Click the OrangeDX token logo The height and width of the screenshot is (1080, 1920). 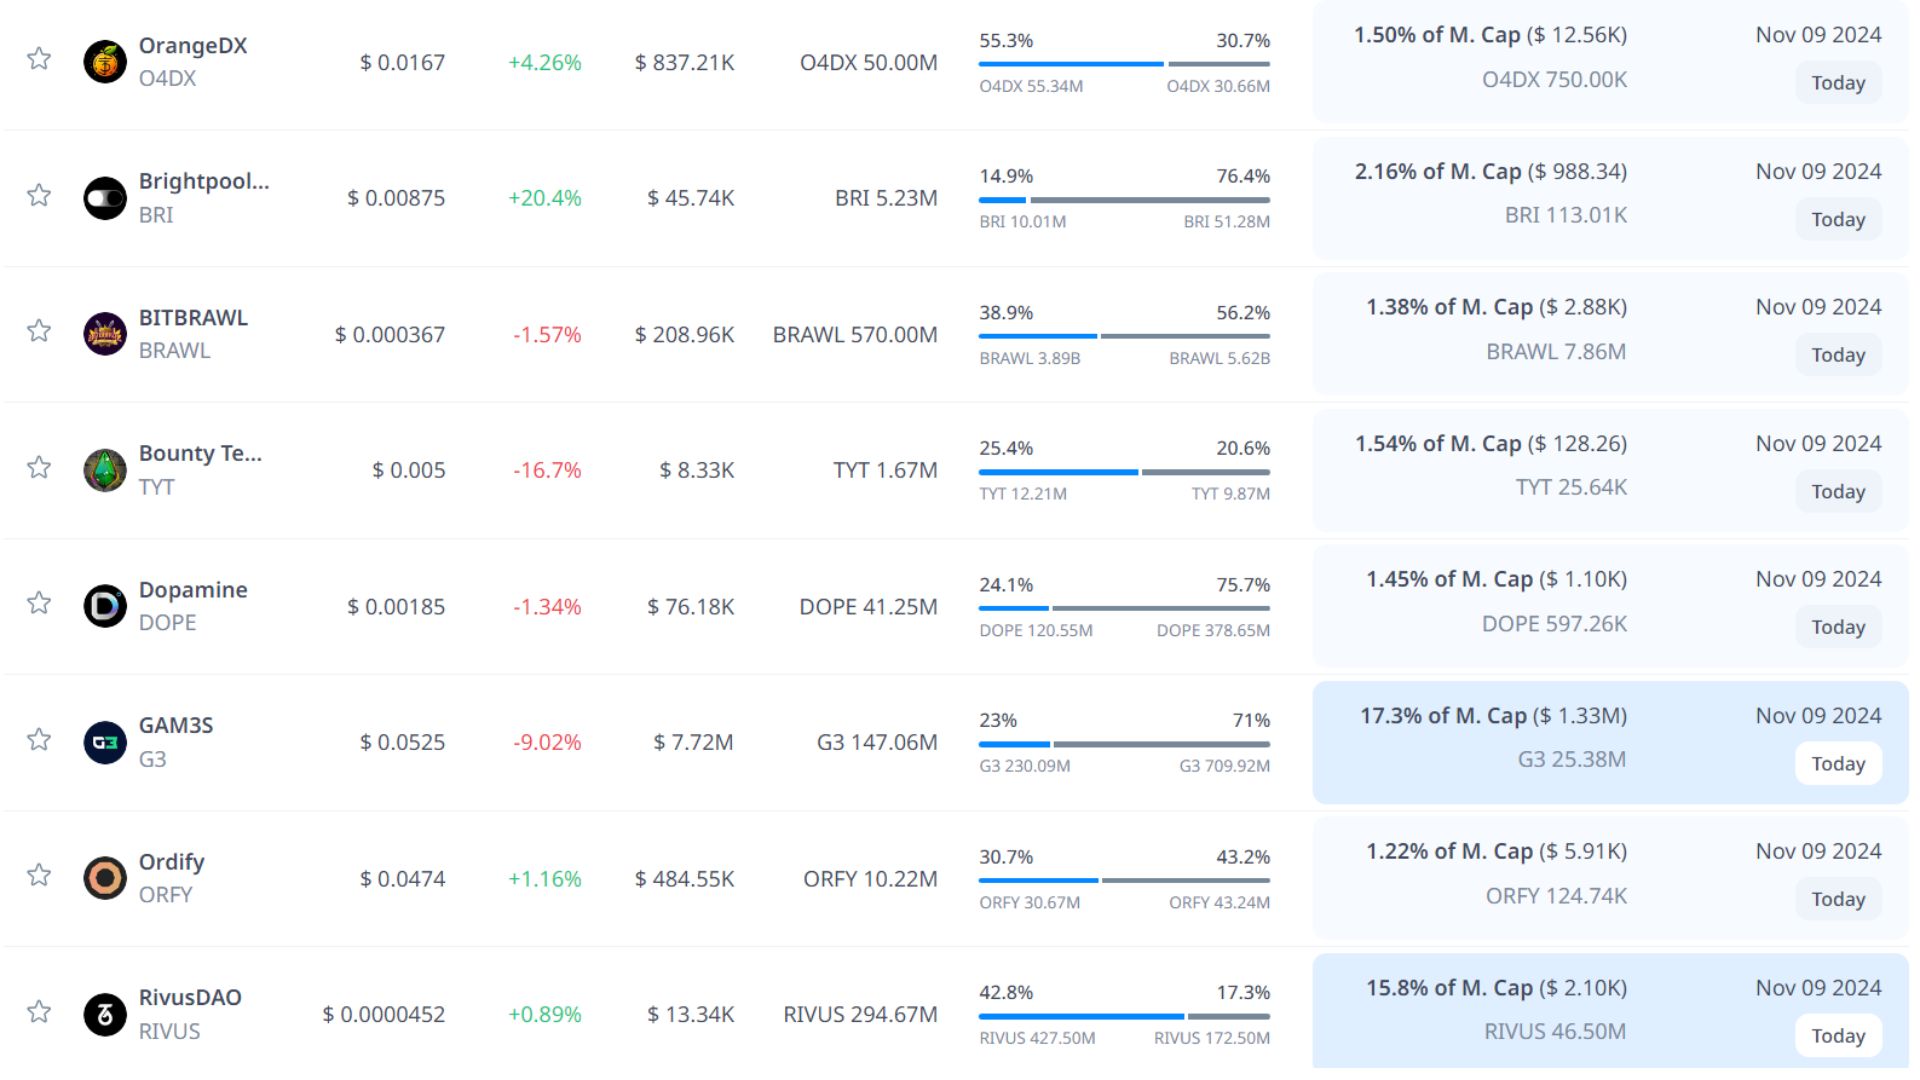[x=105, y=62]
